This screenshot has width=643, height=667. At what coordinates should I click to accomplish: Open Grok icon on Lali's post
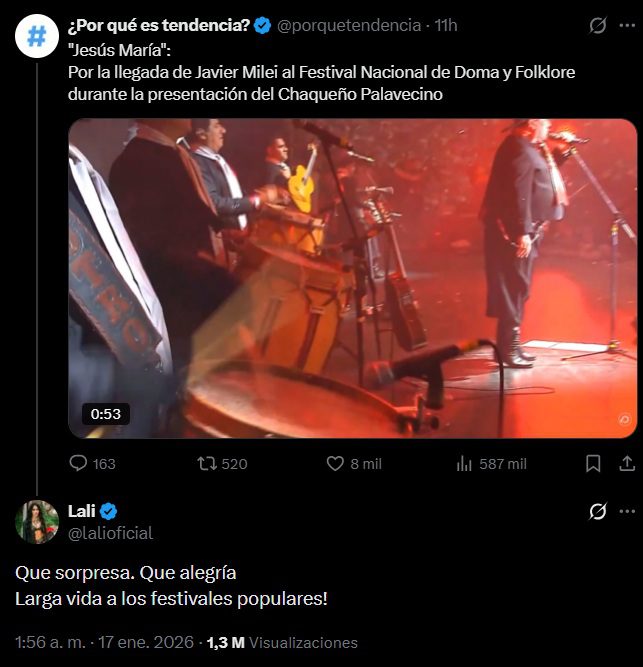tap(598, 512)
